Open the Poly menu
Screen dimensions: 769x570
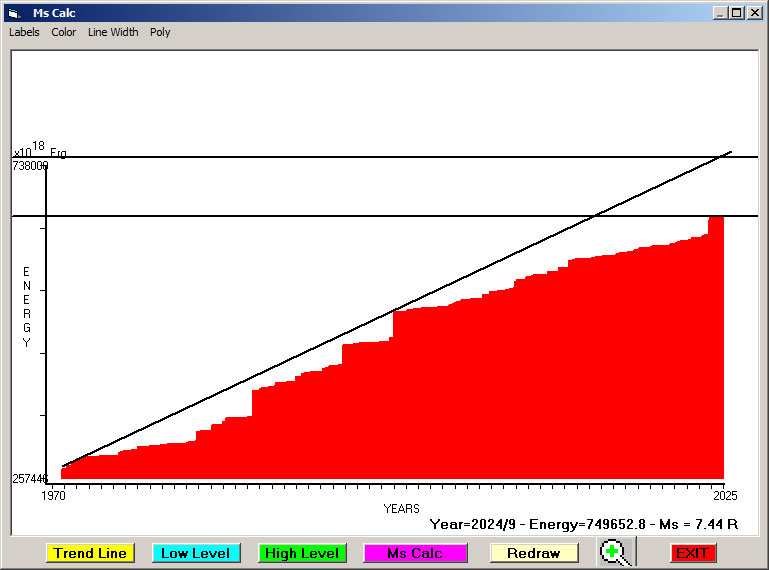point(160,32)
